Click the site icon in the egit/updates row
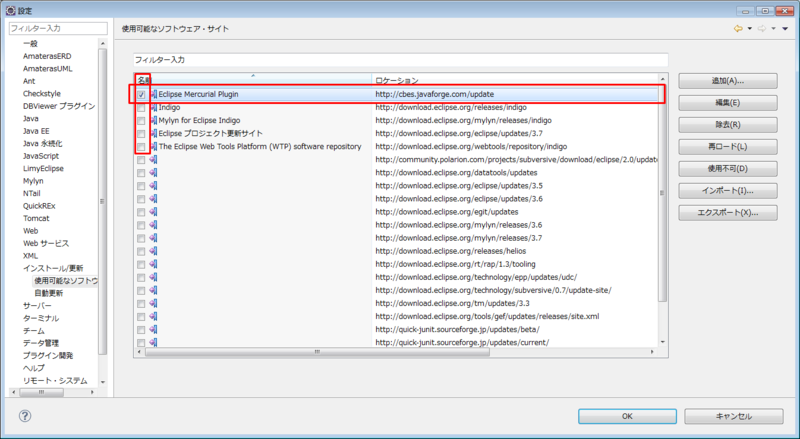The width and height of the screenshot is (800, 439). click(x=153, y=212)
